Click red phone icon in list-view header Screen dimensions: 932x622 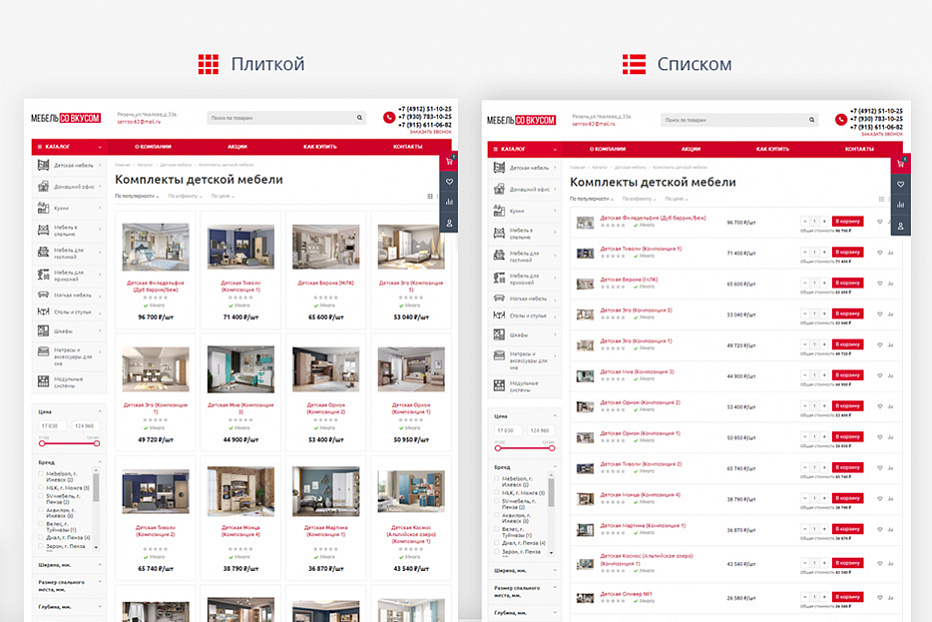pyautogui.click(x=841, y=120)
